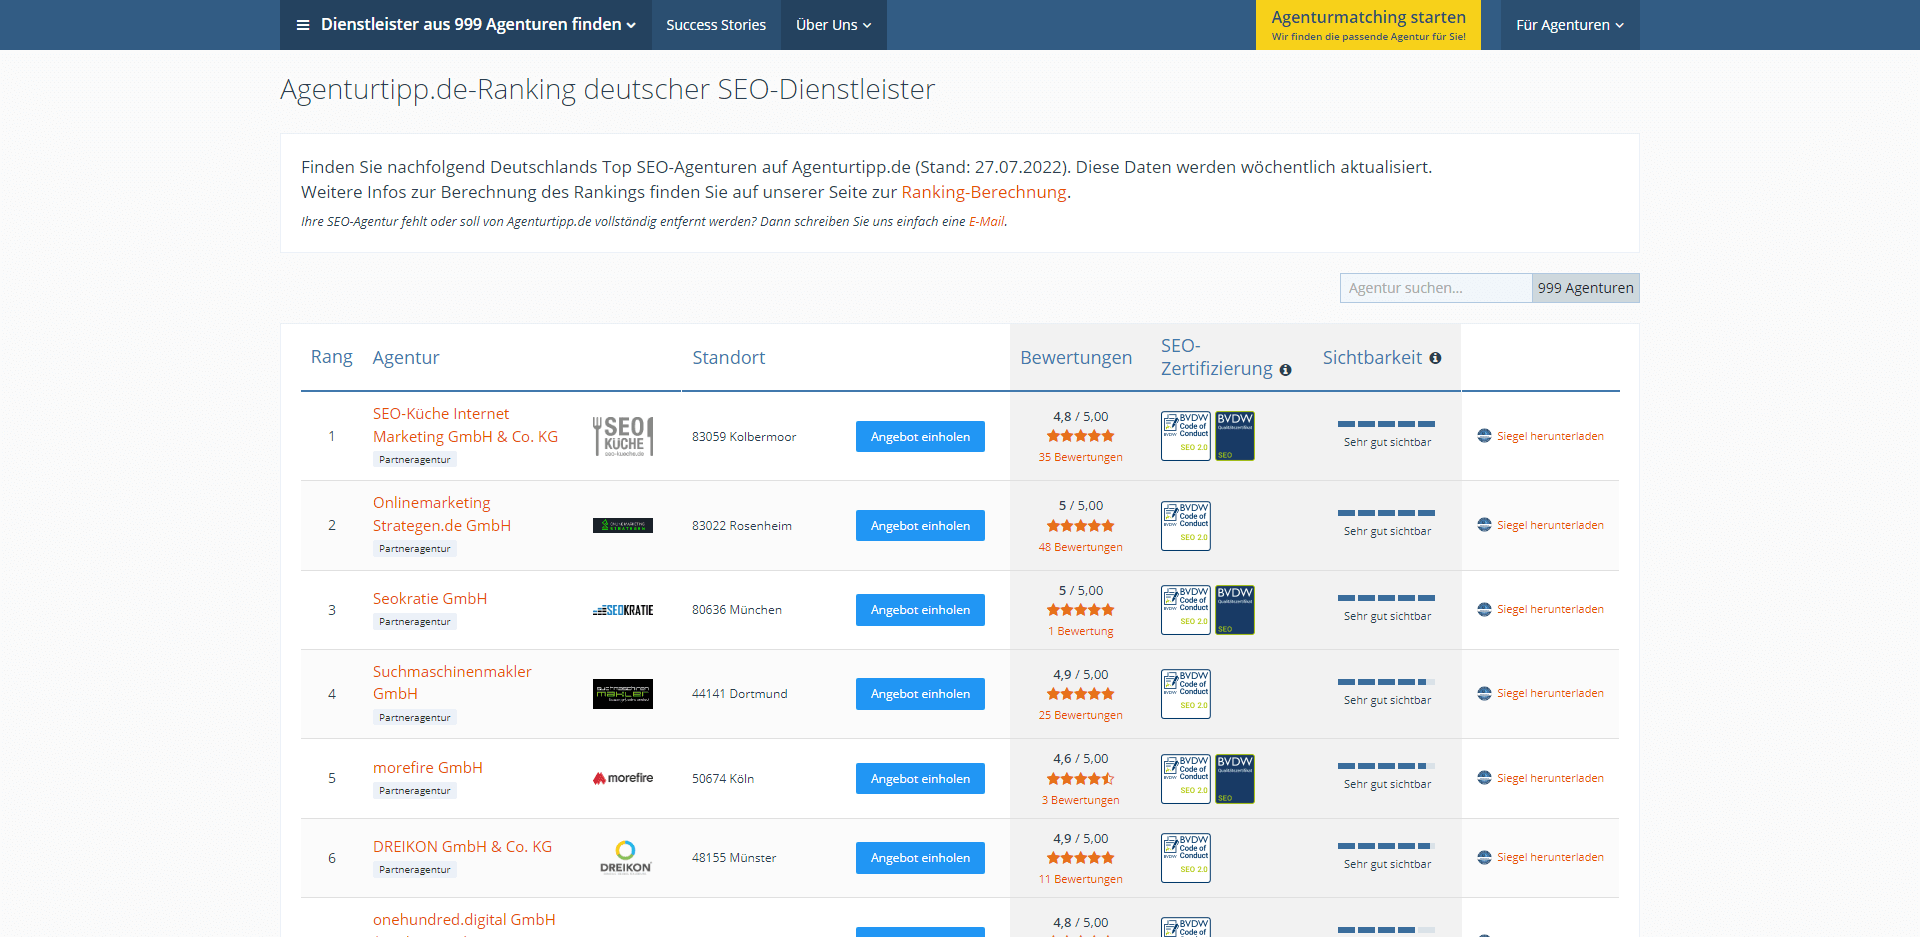Click BVDW Code of Conduct badge for DREIKON
The height and width of the screenshot is (937, 1920).
tap(1186, 858)
